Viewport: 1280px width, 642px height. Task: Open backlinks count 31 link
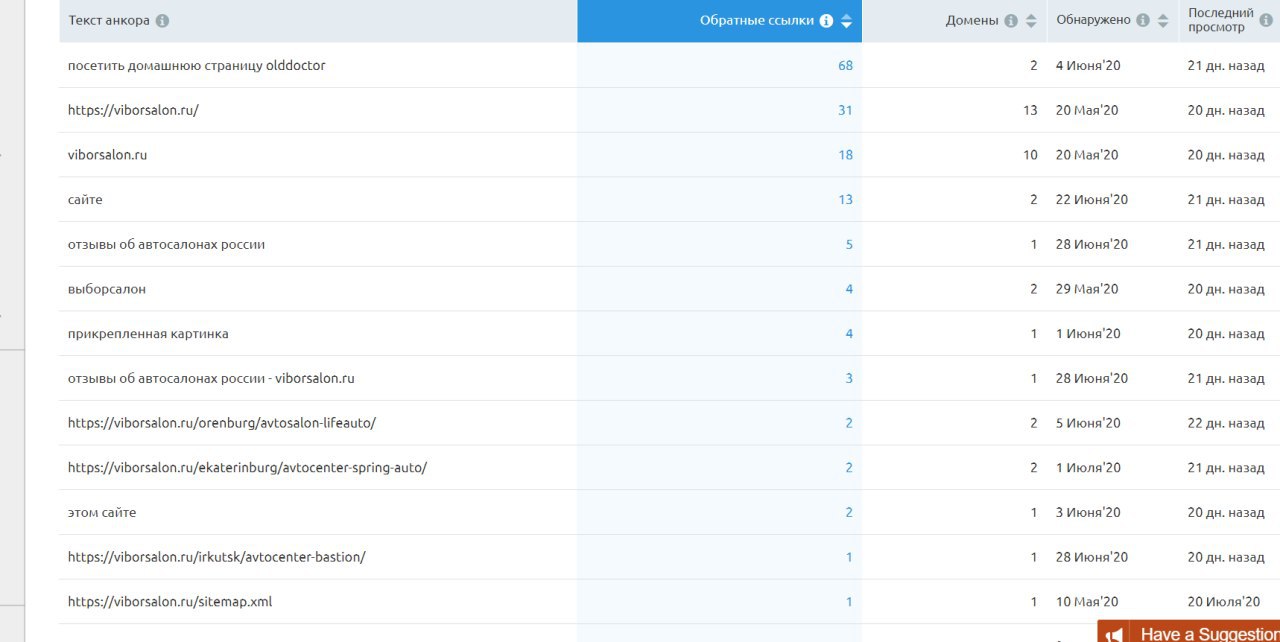pyautogui.click(x=845, y=111)
